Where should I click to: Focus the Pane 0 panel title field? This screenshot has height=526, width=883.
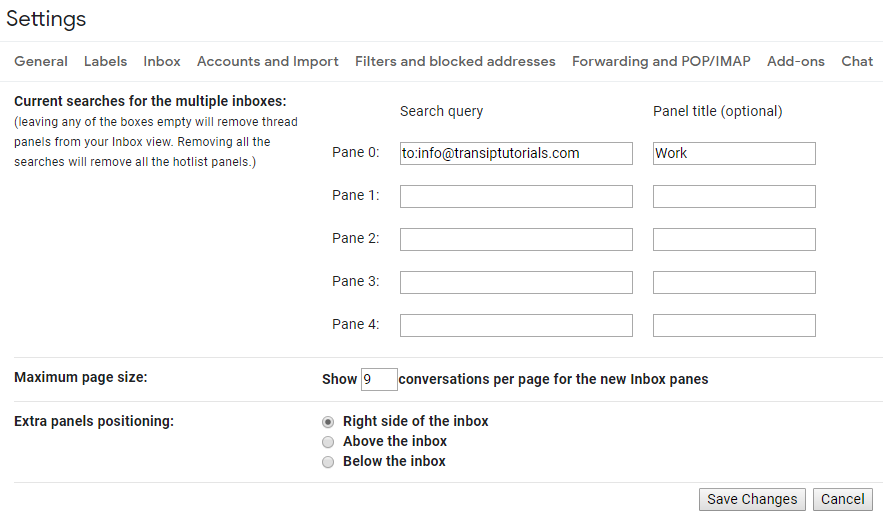coord(734,153)
